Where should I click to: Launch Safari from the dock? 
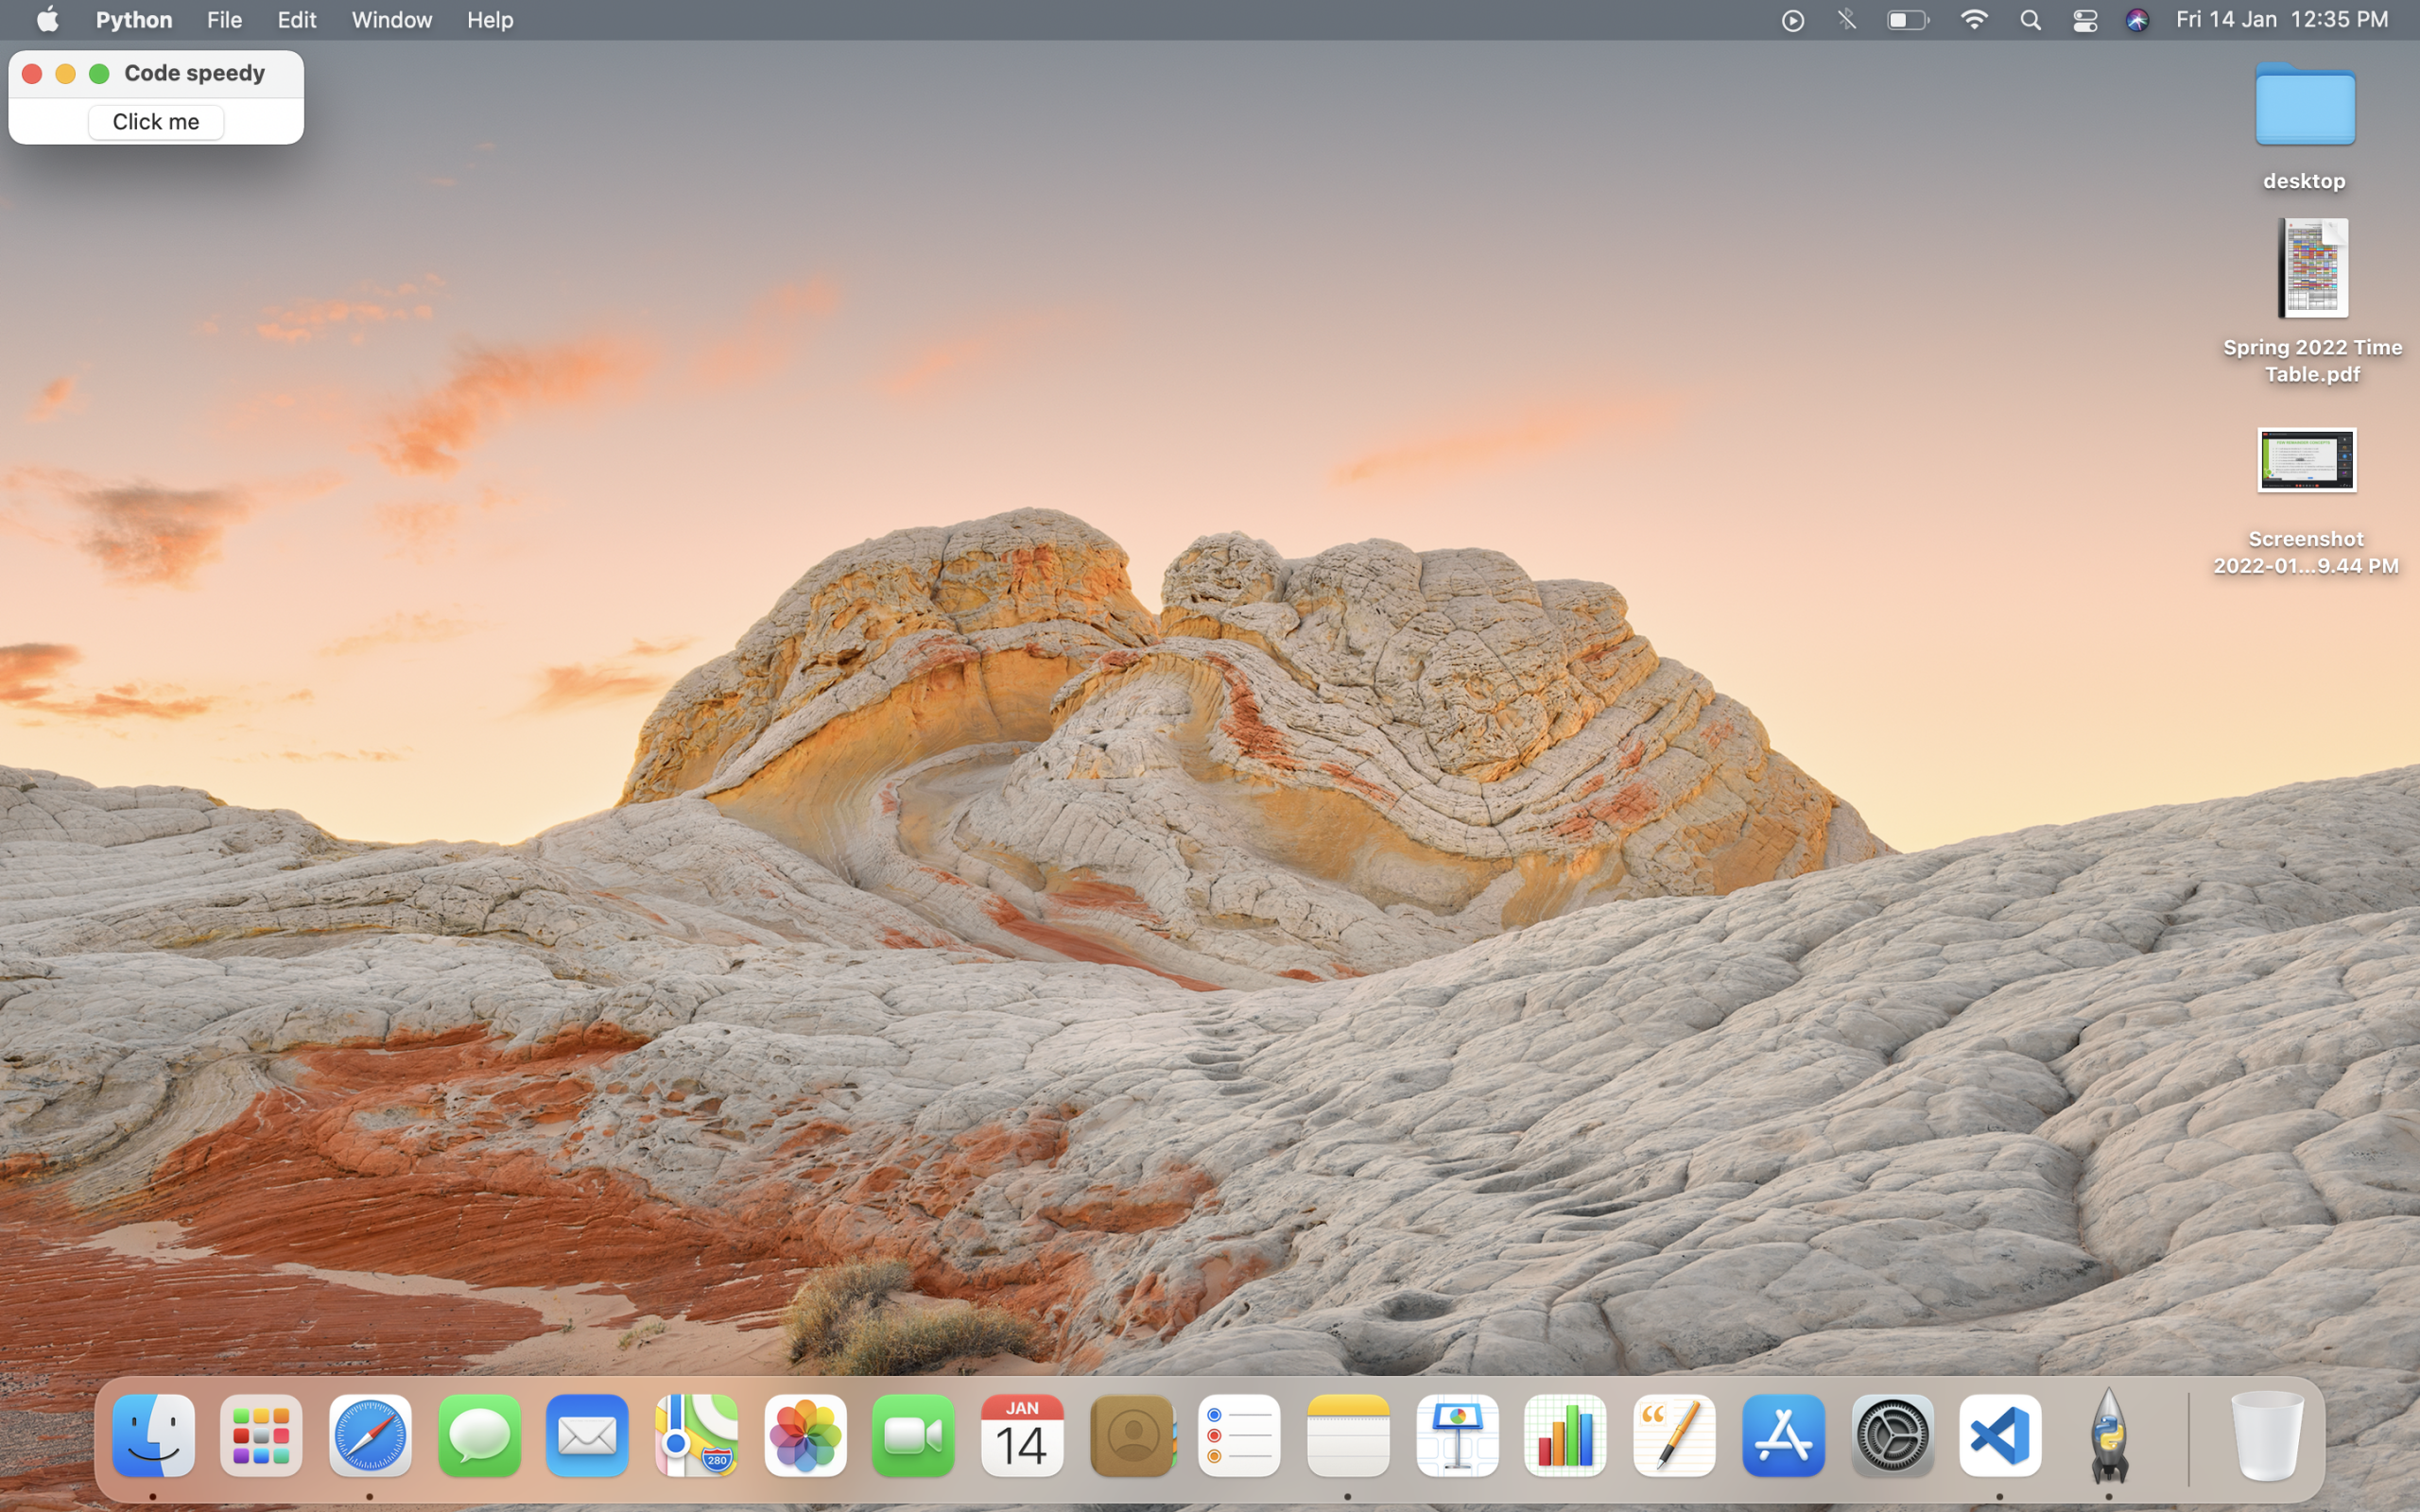pyautogui.click(x=370, y=1436)
